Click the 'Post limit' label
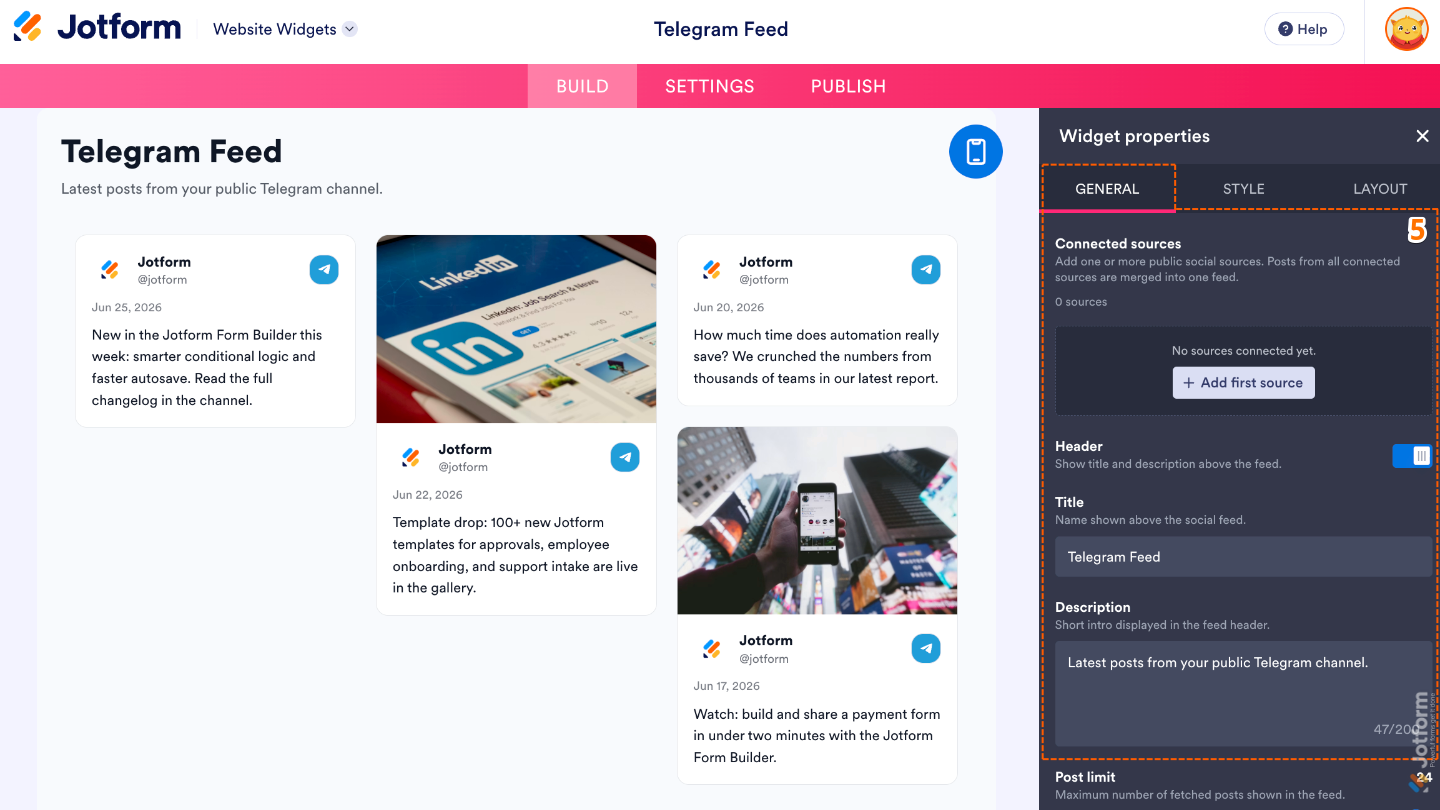Viewport: 1440px width, 810px height. [1085, 777]
